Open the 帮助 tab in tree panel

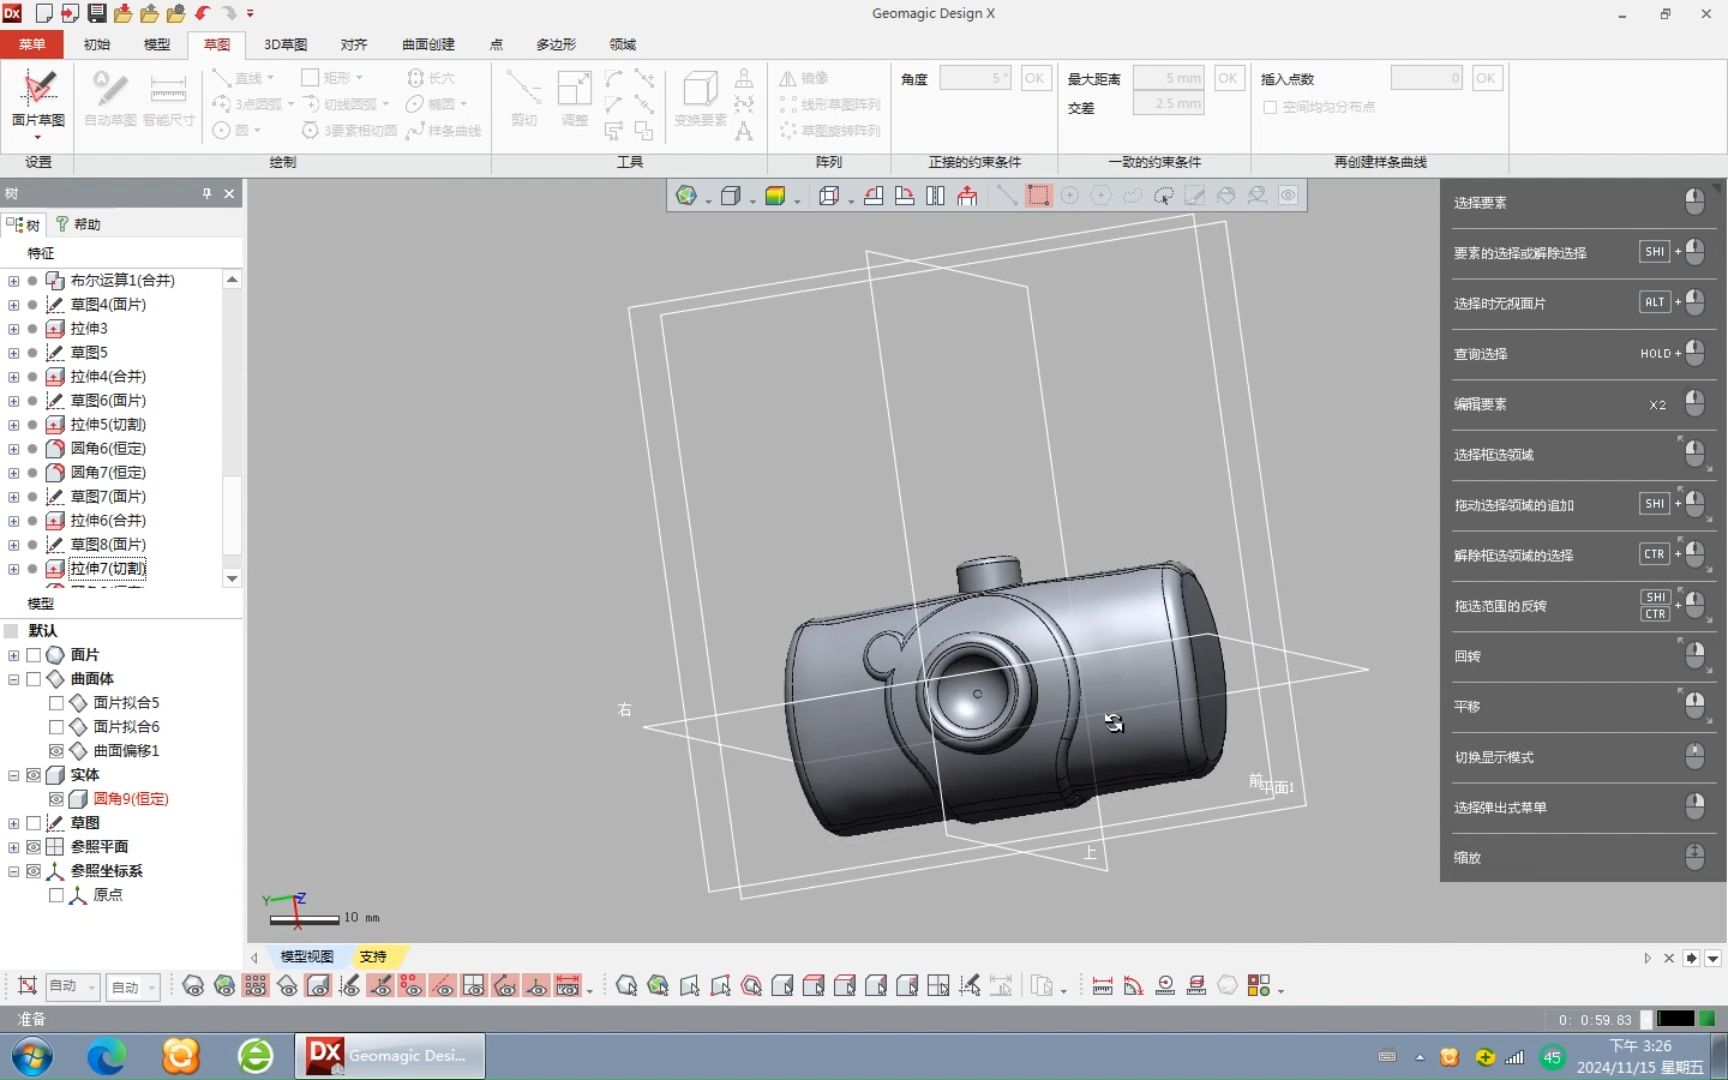click(79, 224)
